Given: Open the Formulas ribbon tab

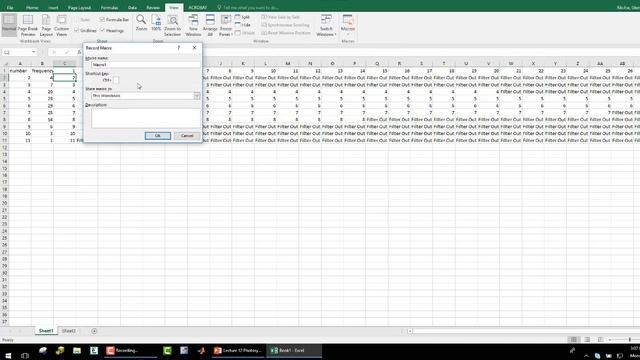Looking at the screenshot, I should click(109, 8).
